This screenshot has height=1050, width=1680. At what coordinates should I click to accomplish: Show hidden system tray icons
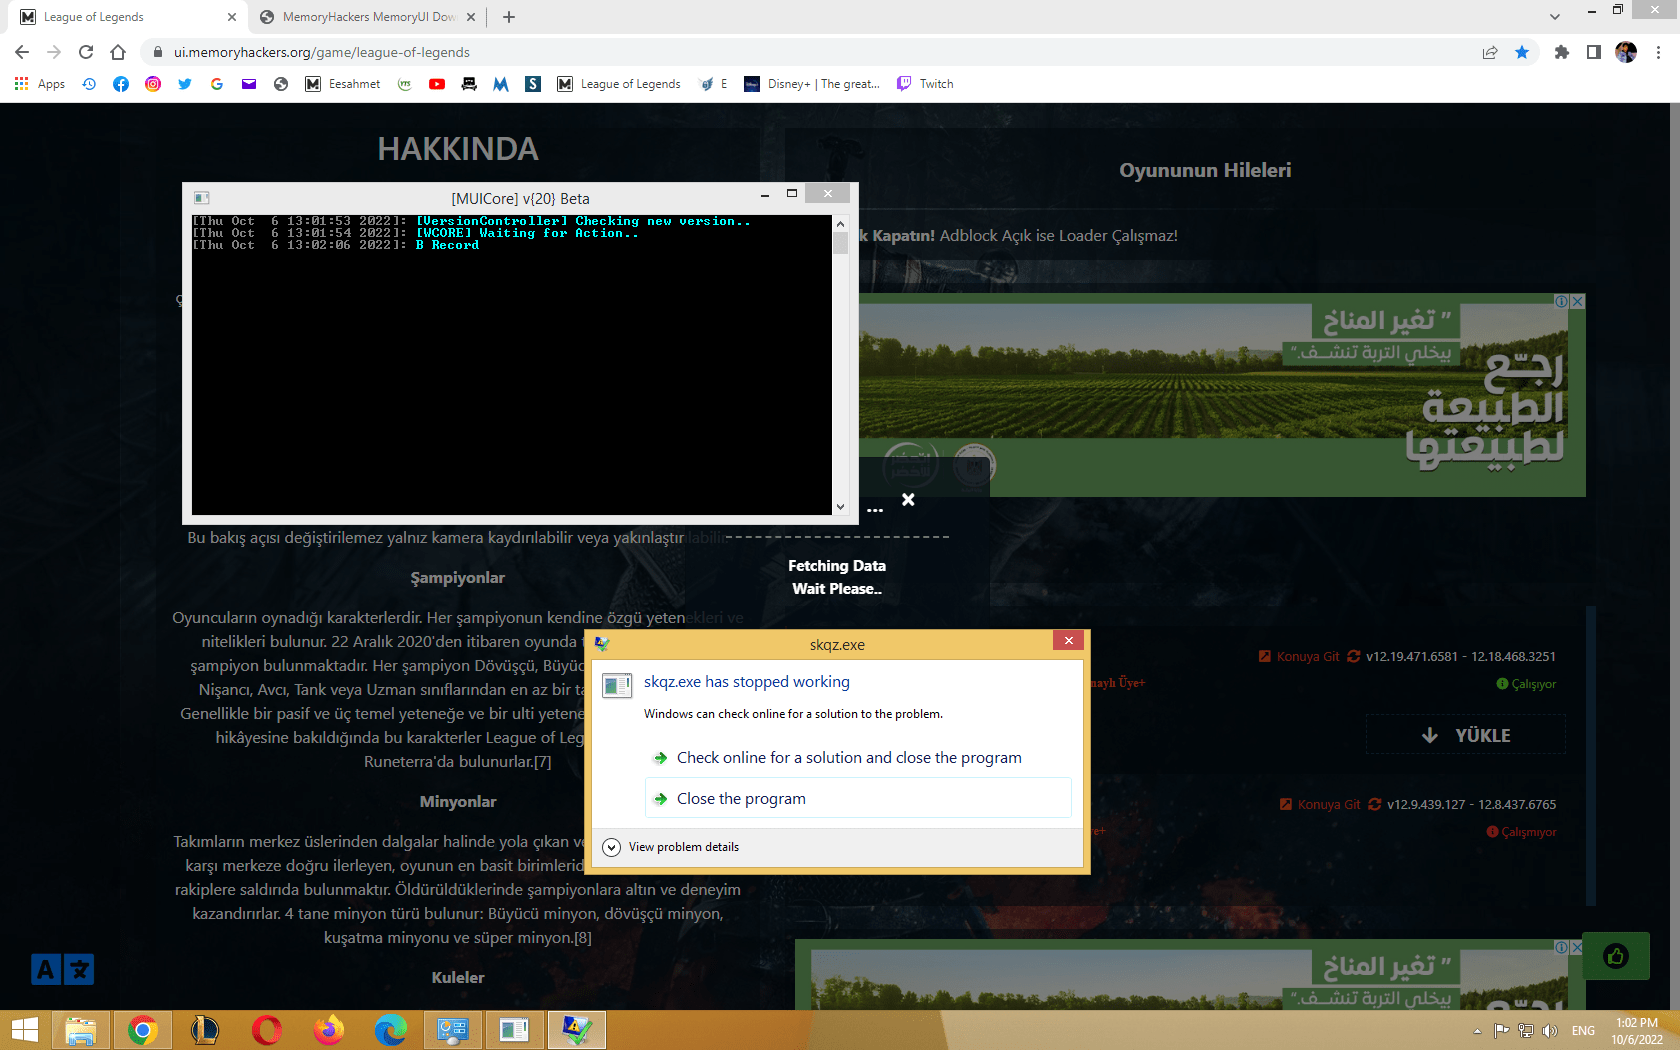tap(1477, 1031)
